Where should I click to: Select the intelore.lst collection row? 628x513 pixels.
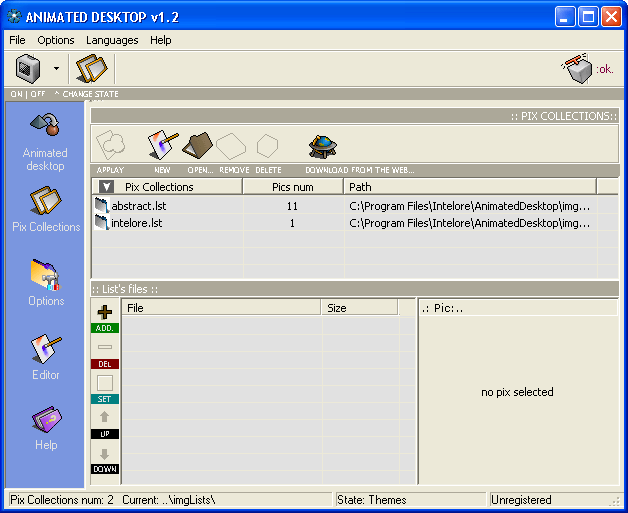pos(355,223)
